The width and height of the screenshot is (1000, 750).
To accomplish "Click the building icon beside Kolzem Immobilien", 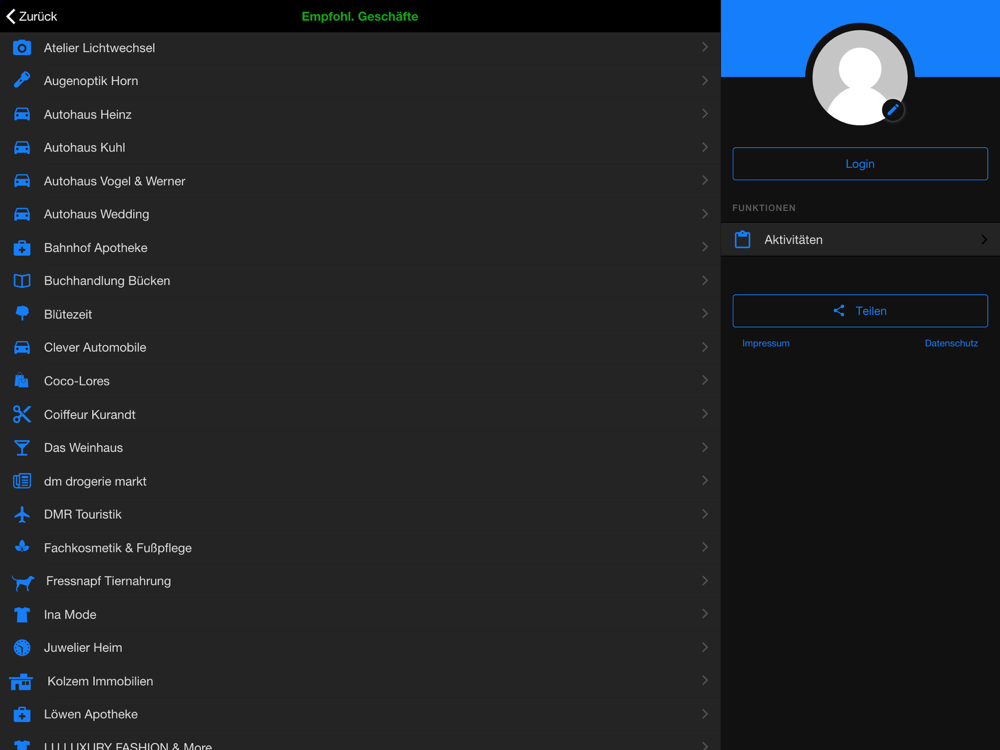I will tap(21, 682).
